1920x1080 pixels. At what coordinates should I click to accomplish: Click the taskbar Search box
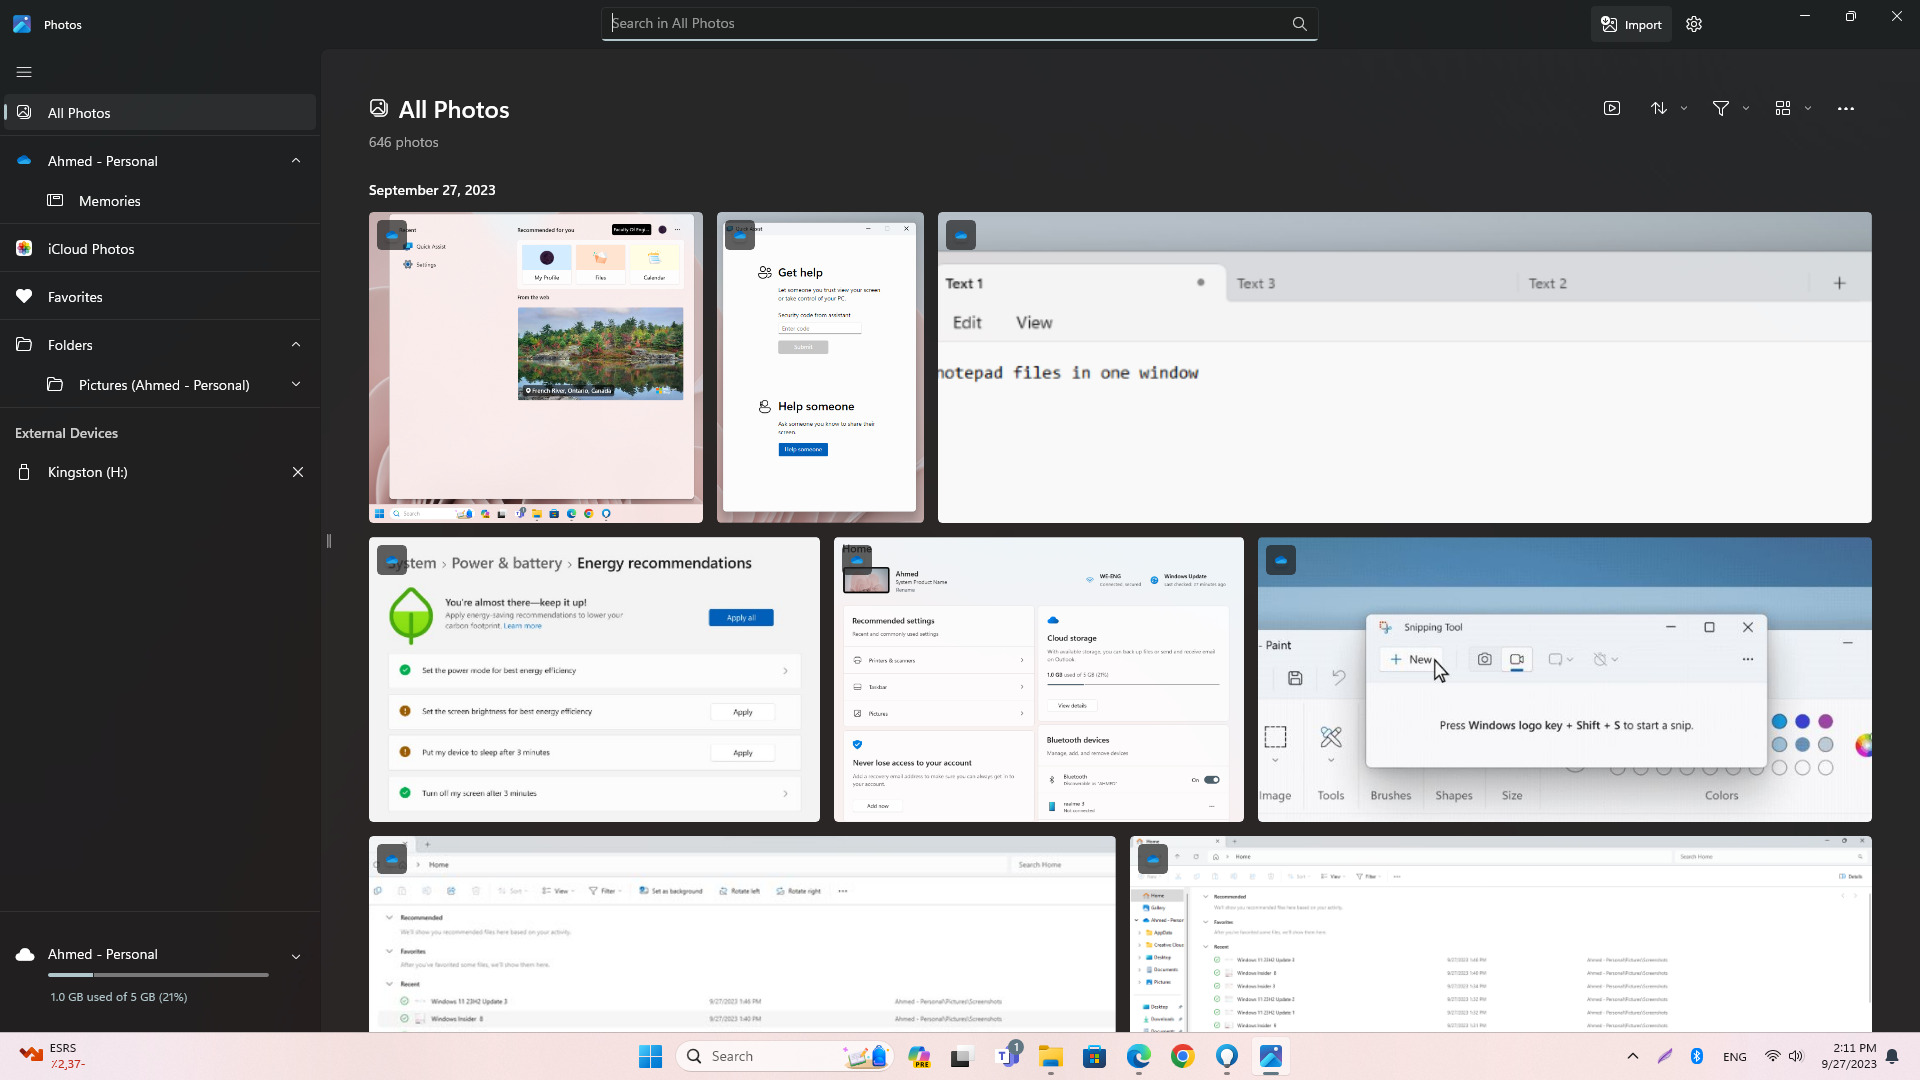point(784,1056)
